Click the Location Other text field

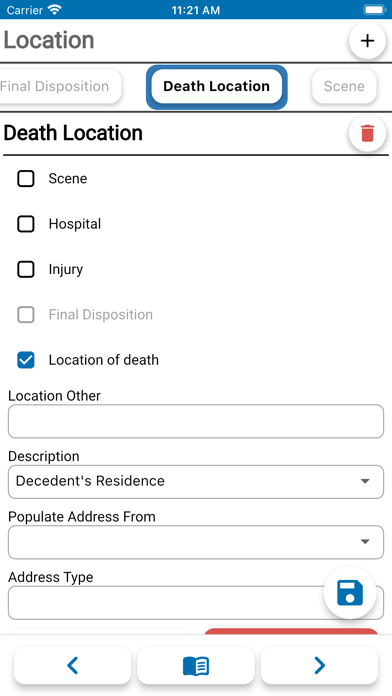pos(196,421)
